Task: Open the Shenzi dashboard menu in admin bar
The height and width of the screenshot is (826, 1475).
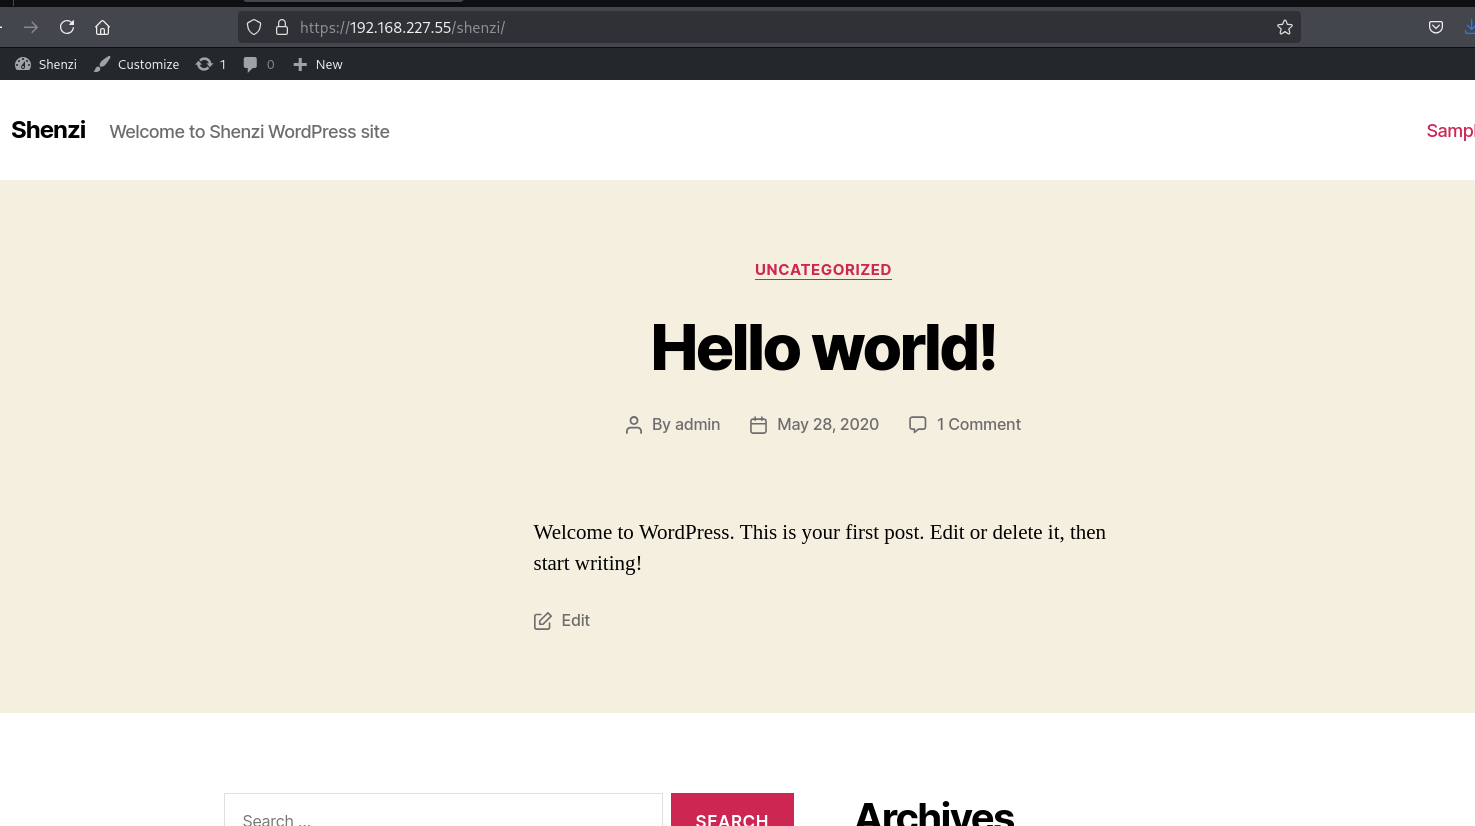Action: click(x=46, y=64)
